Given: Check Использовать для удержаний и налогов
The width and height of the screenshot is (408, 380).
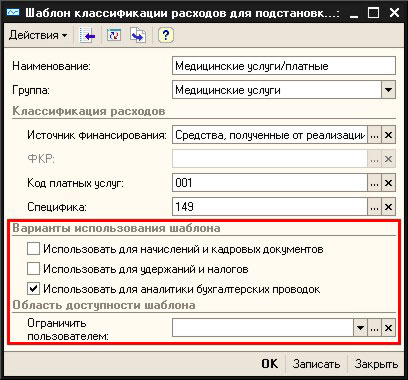Looking at the screenshot, I should (33, 268).
